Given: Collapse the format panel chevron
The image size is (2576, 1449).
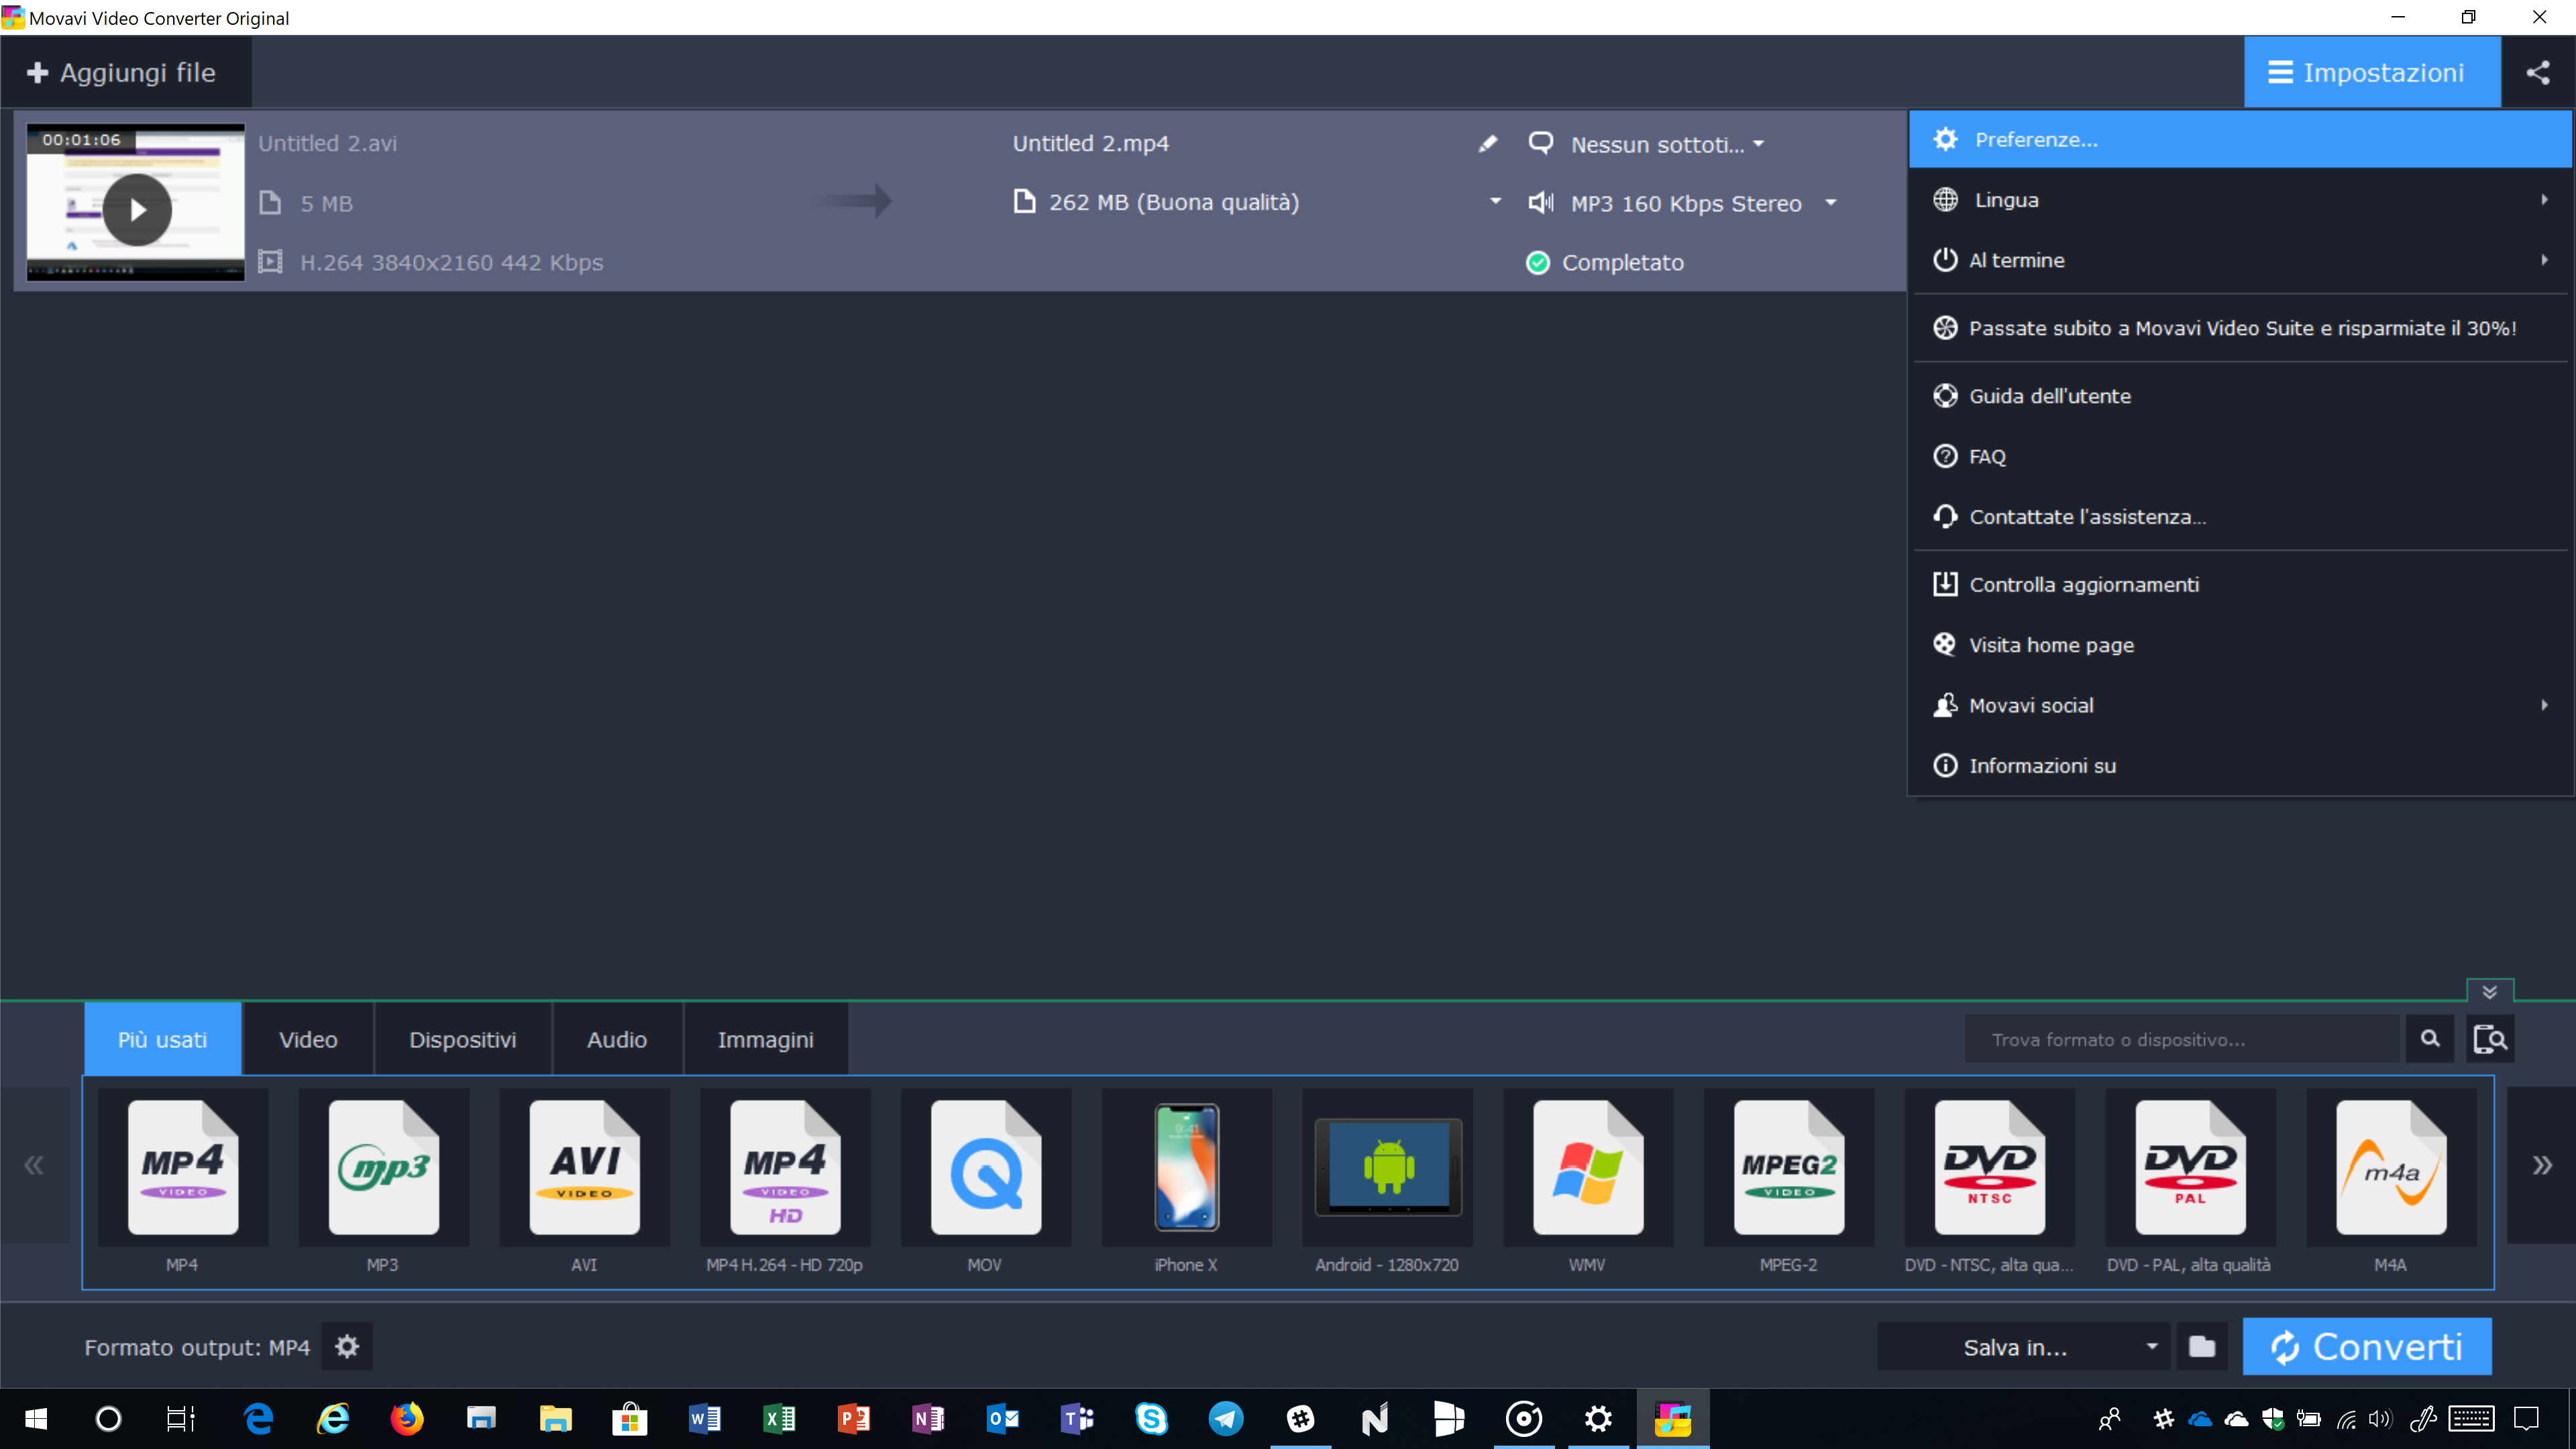Looking at the screenshot, I should click(x=2490, y=992).
